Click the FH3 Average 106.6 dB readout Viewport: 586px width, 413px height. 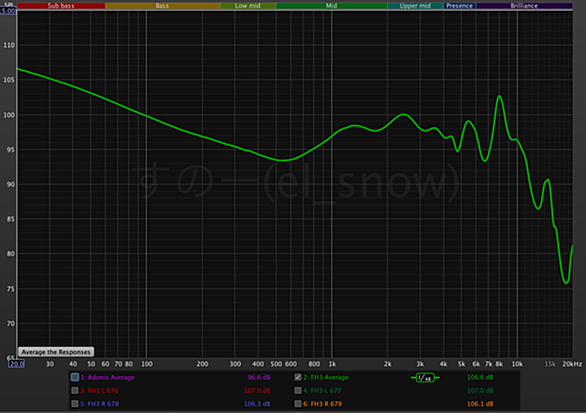pyautogui.click(x=480, y=377)
